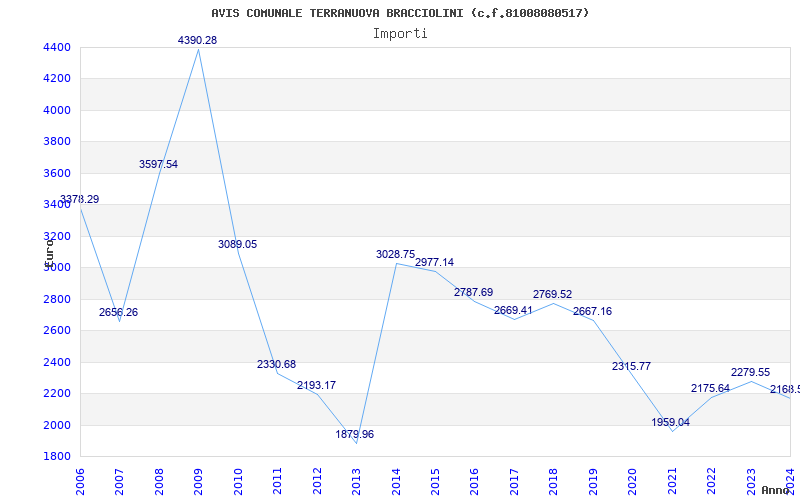Select the 2193.17 data label
This screenshot has height=500, width=800.
tap(316, 385)
